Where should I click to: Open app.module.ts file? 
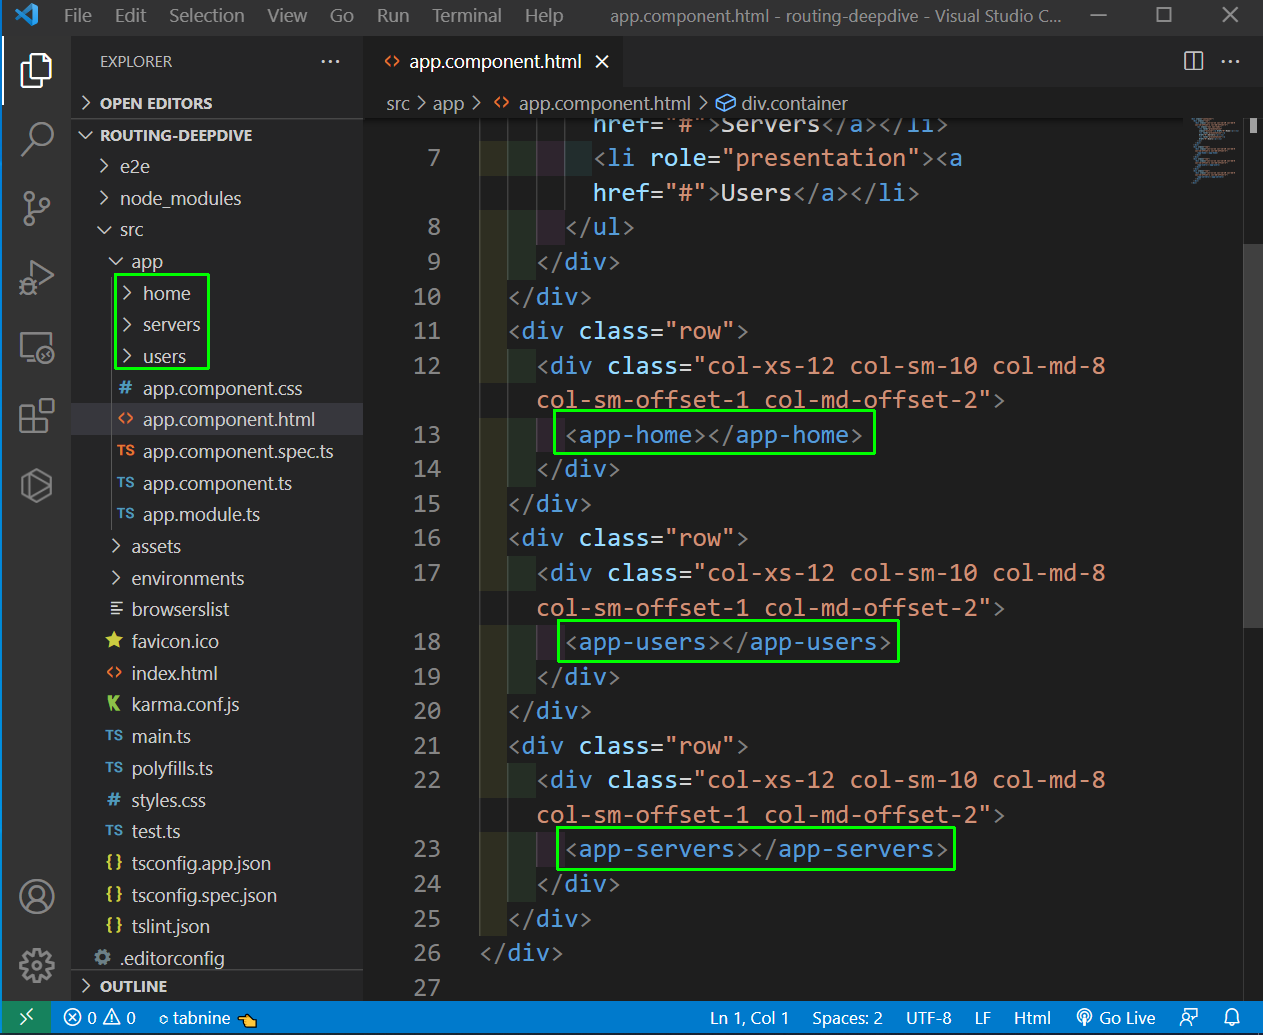217,515
